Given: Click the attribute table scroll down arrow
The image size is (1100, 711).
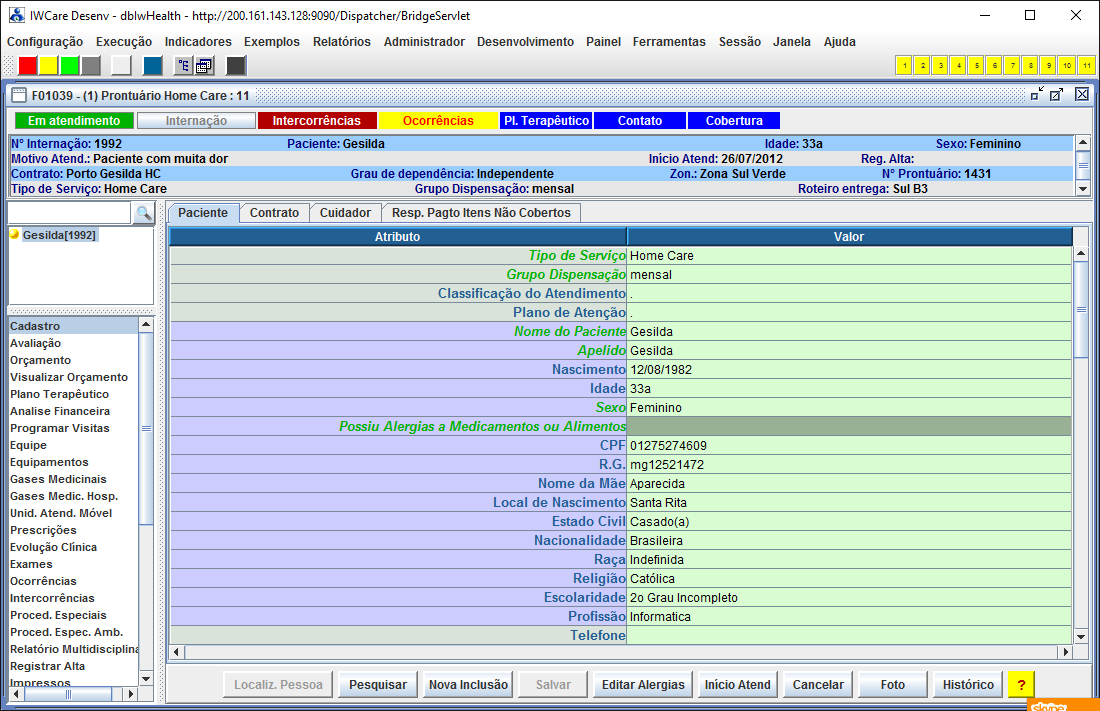Looking at the screenshot, I should [1081, 636].
